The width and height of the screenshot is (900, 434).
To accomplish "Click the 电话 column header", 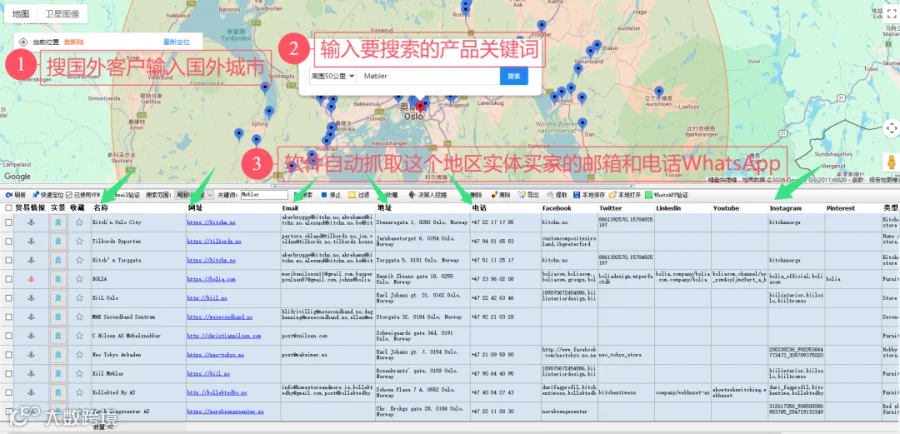I will point(480,208).
